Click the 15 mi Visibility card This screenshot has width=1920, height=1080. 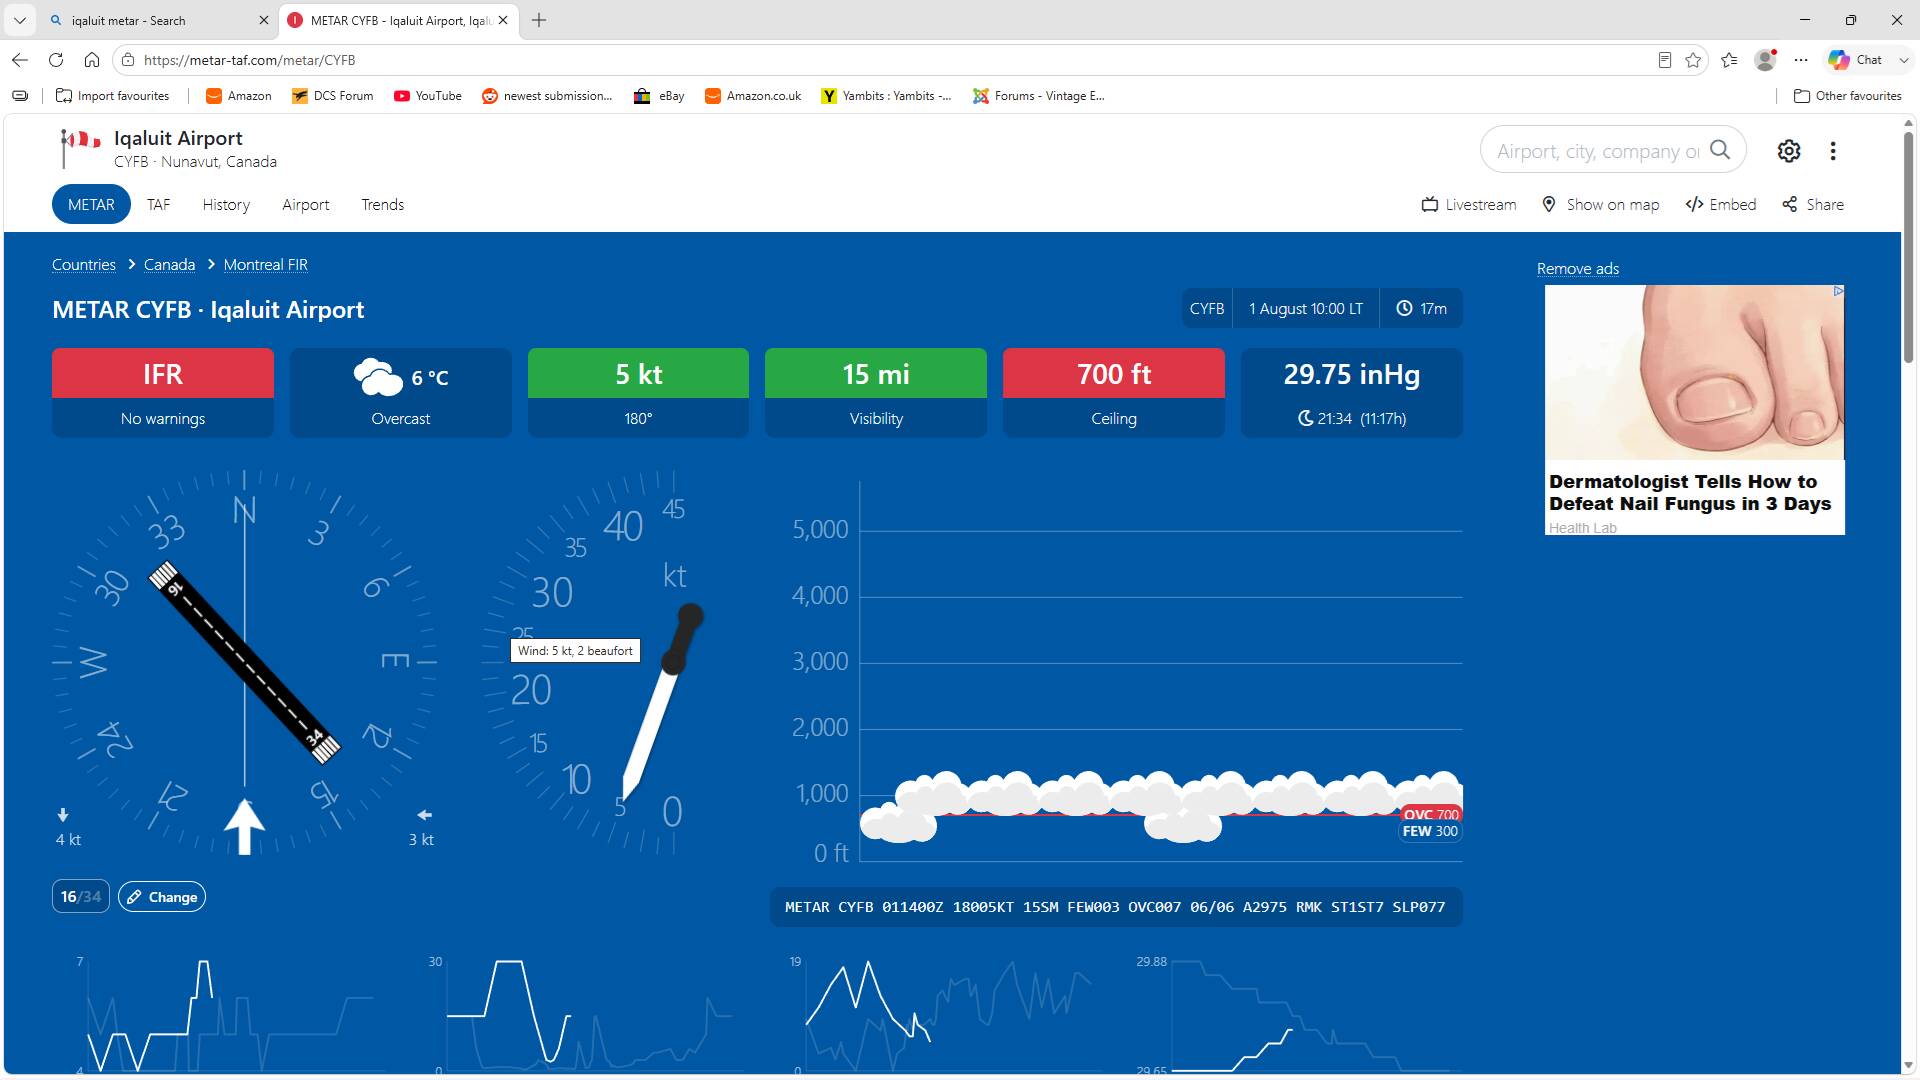tap(876, 392)
